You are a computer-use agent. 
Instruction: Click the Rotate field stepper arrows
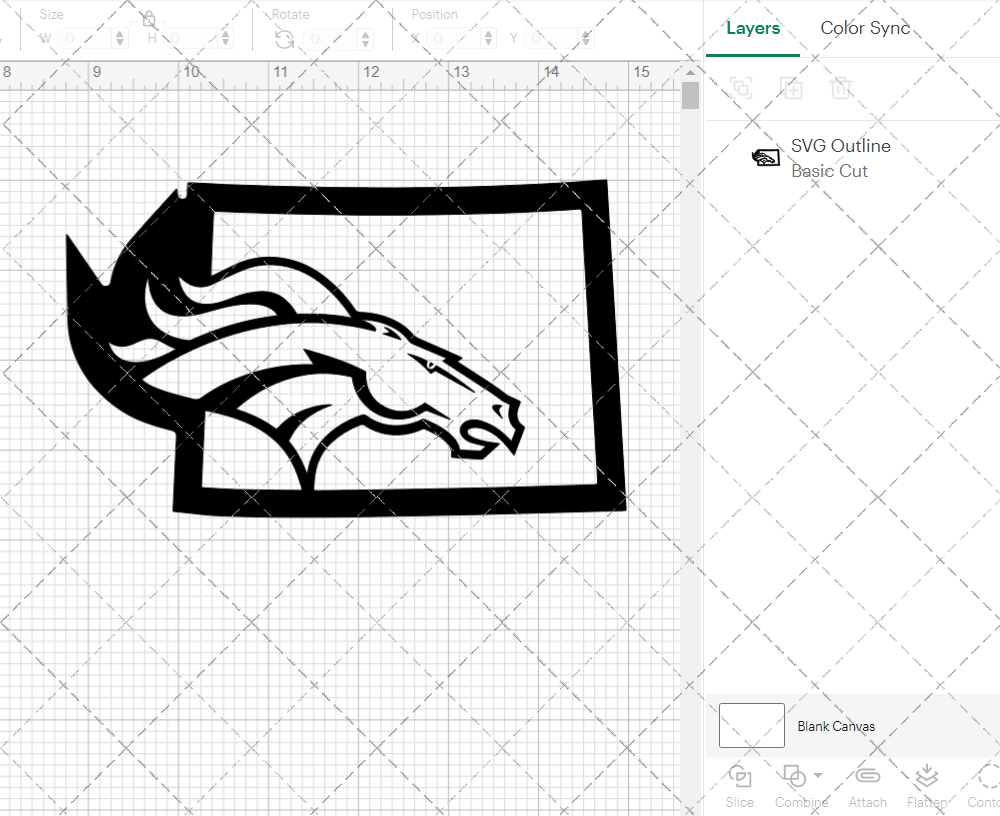365,39
